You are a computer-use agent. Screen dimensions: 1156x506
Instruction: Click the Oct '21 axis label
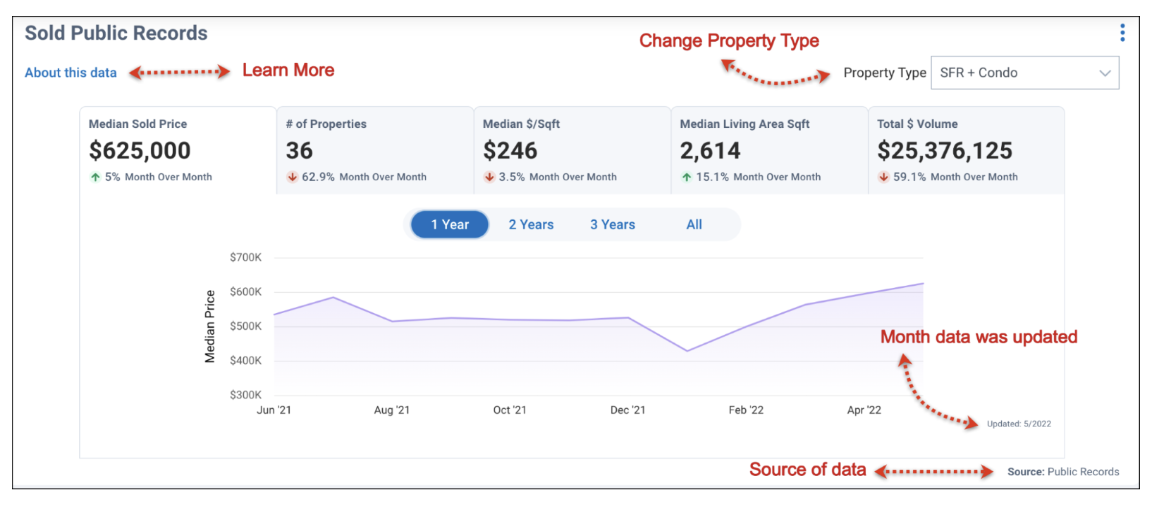coord(509,409)
